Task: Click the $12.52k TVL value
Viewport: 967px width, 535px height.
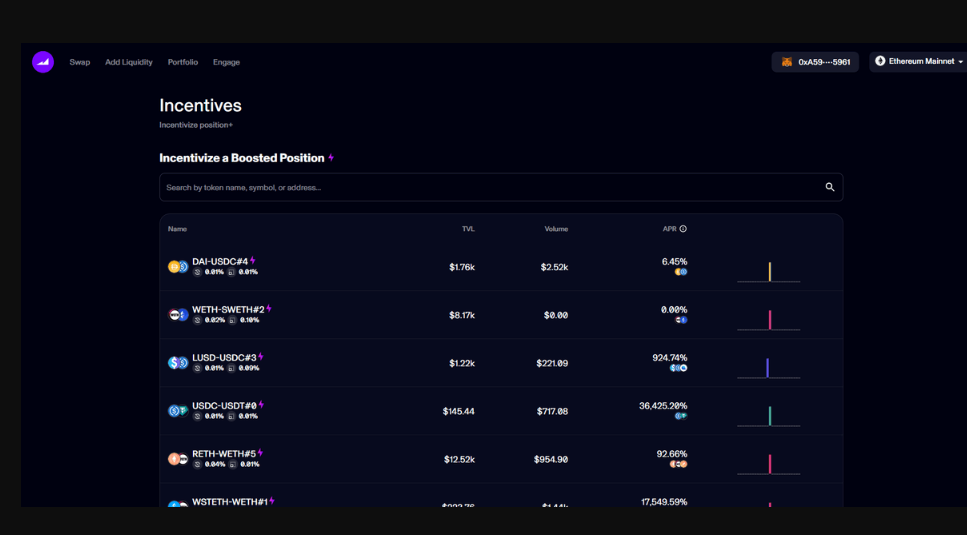Action: tap(459, 459)
